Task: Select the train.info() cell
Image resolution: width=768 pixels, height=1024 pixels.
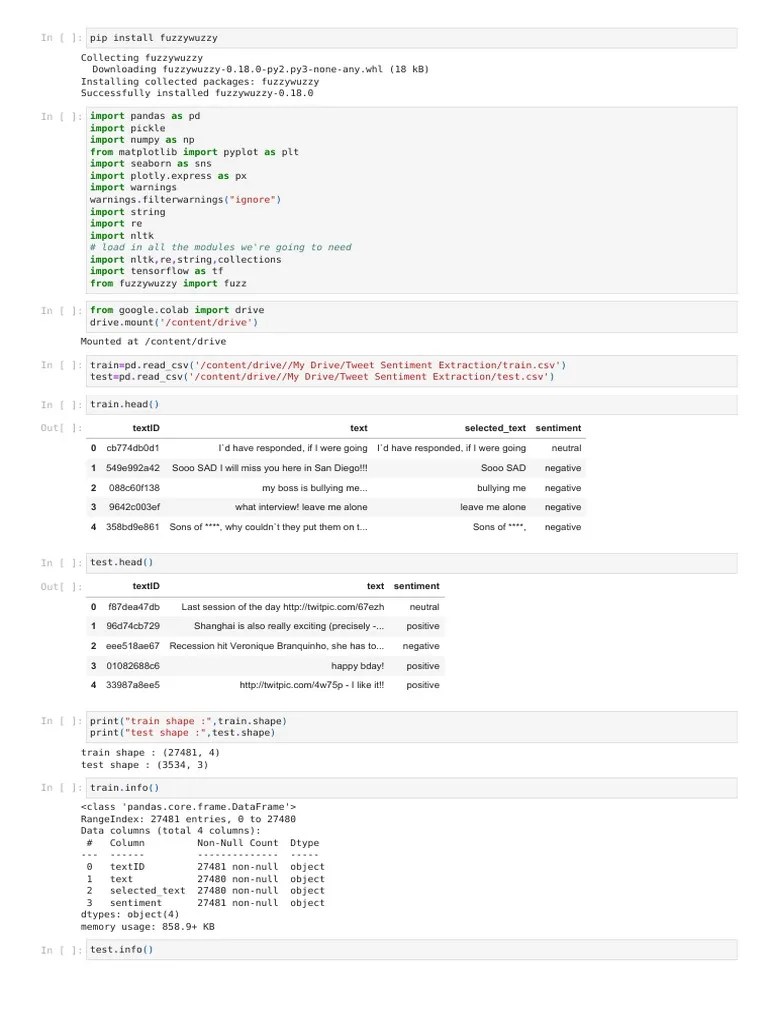Action: coord(411,788)
